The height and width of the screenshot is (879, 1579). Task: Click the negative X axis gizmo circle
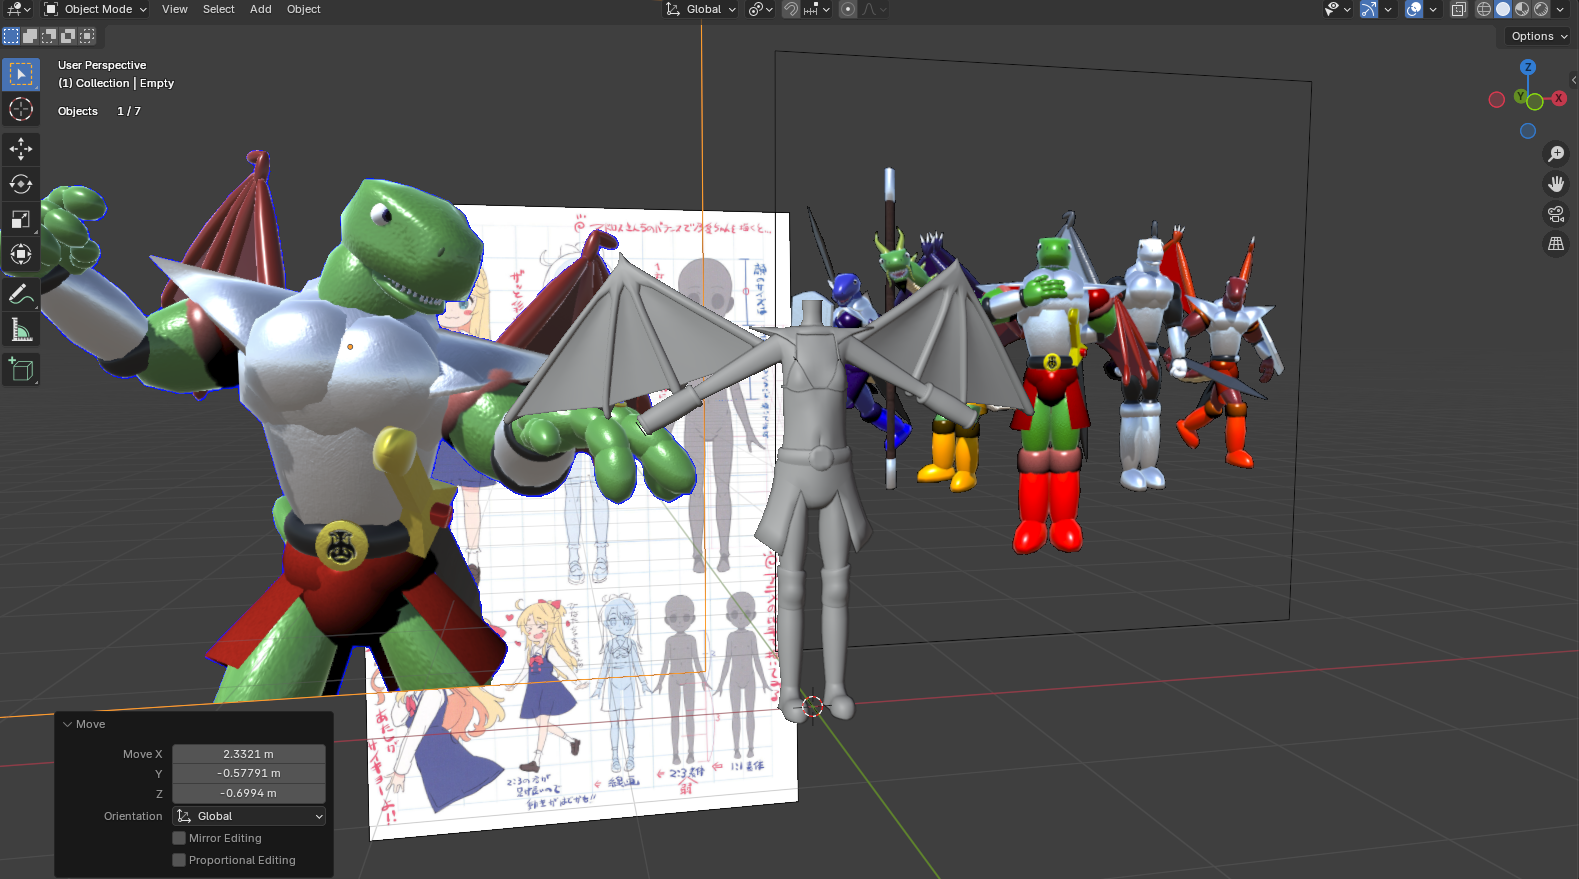1497,99
